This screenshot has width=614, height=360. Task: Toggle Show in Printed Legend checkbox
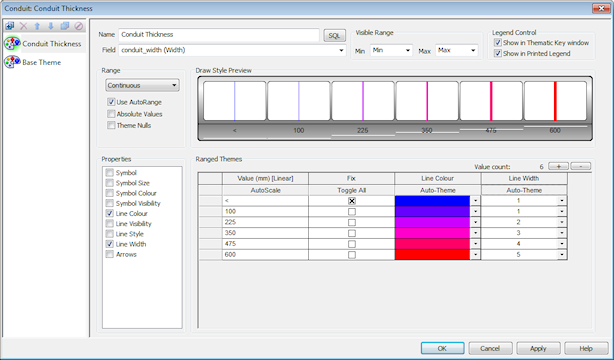point(498,54)
